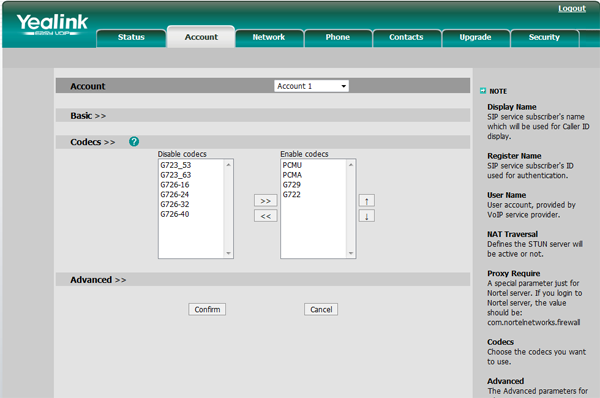
Task: Click the Yealink logo
Action: click(52, 24)
